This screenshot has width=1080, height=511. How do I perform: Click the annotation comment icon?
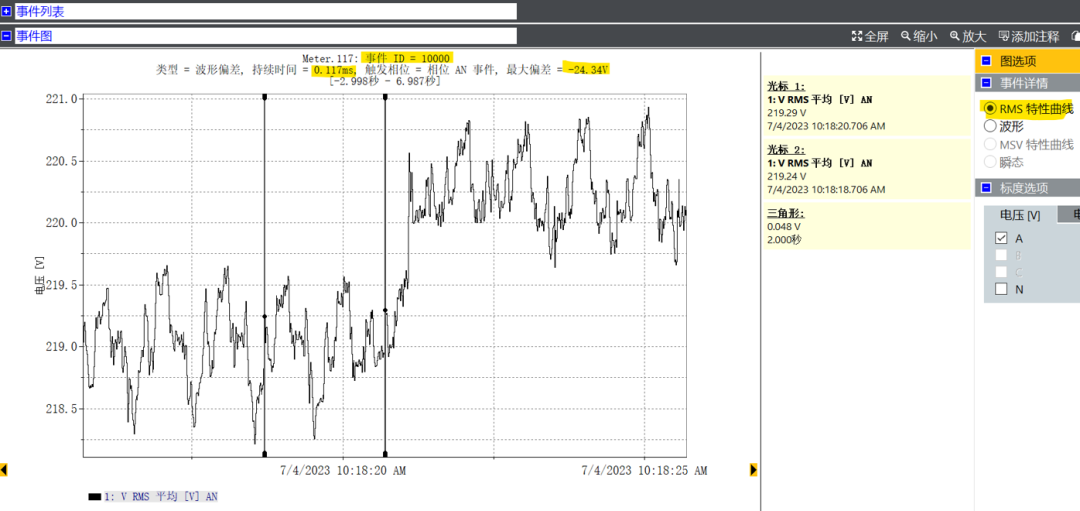tap(1004, 36)
